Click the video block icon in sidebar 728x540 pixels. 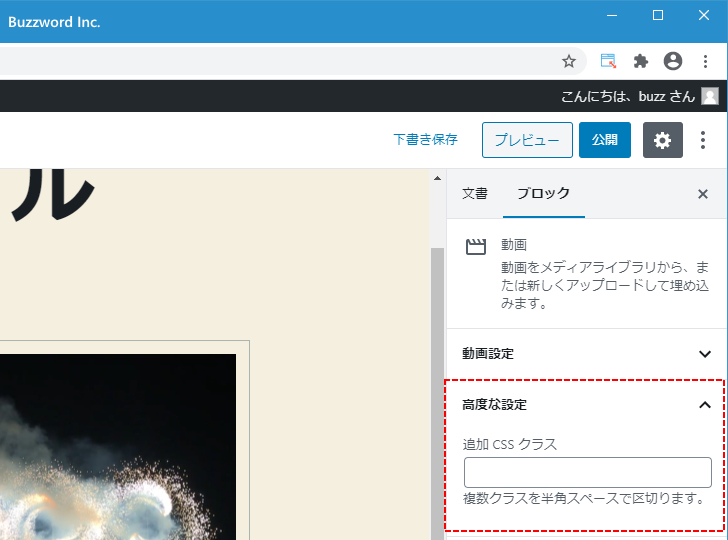tap(476, 246)
